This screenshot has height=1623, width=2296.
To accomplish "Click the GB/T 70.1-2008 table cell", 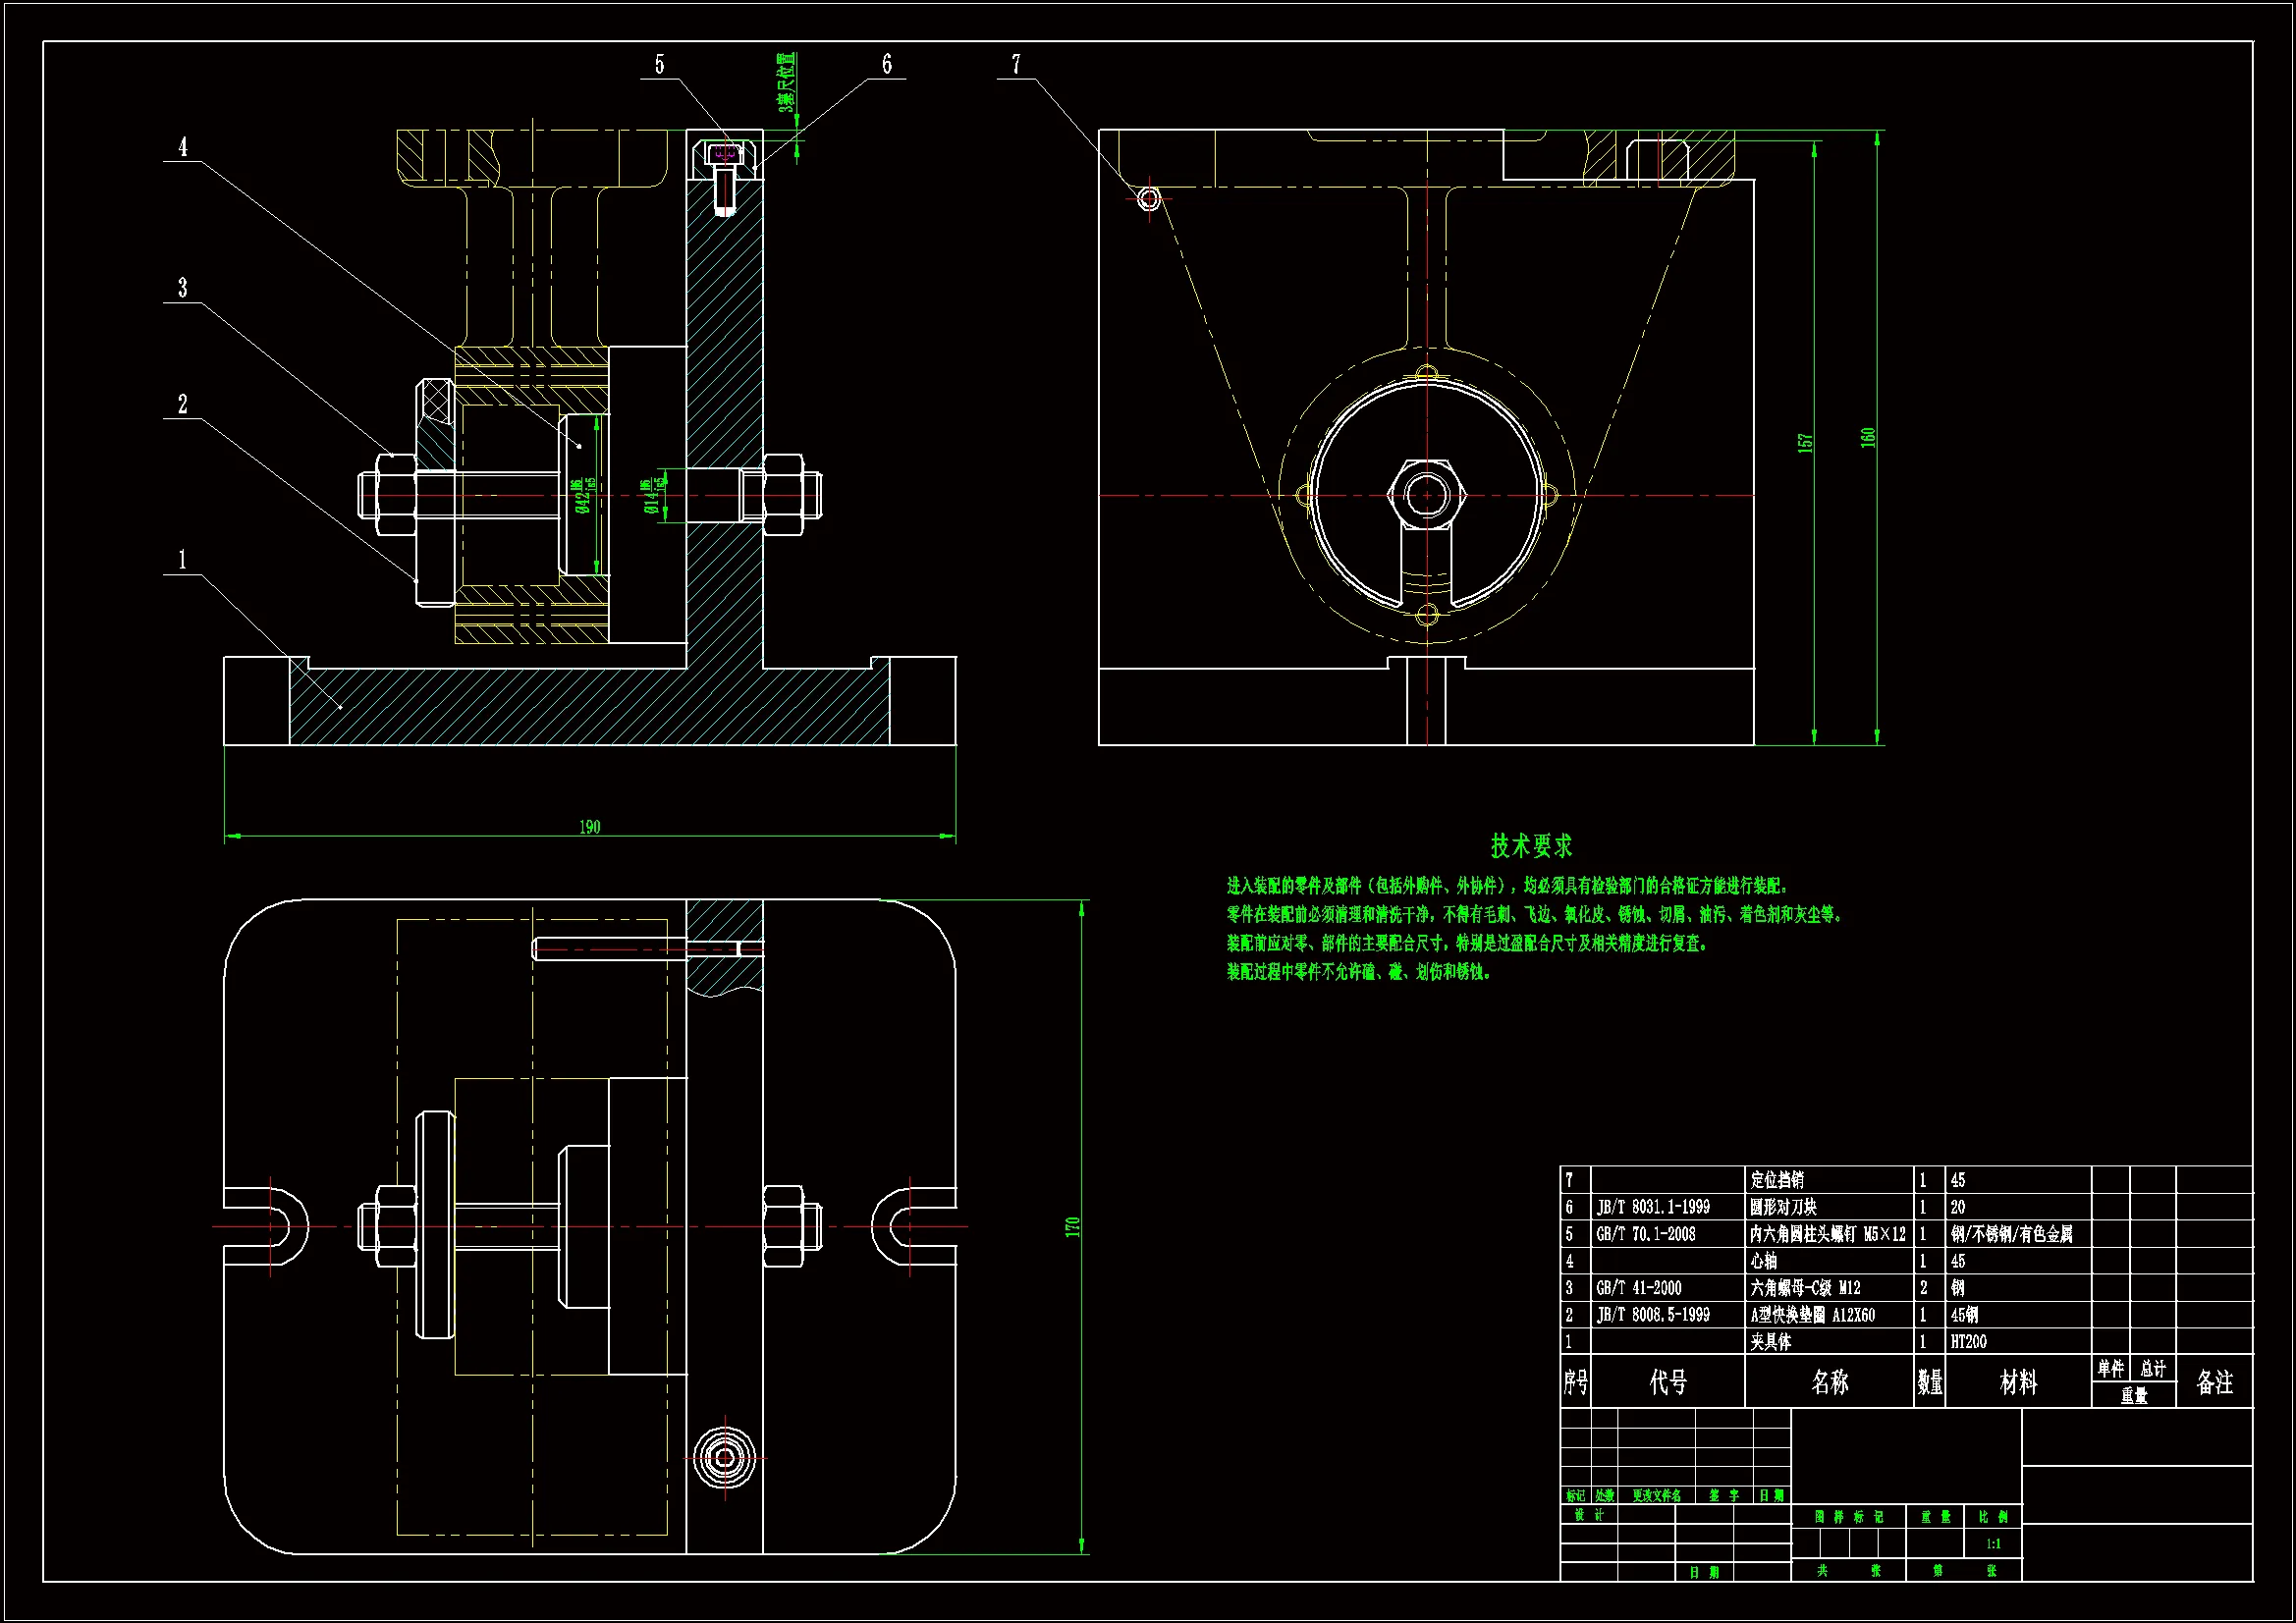I will [1646, 1234].
